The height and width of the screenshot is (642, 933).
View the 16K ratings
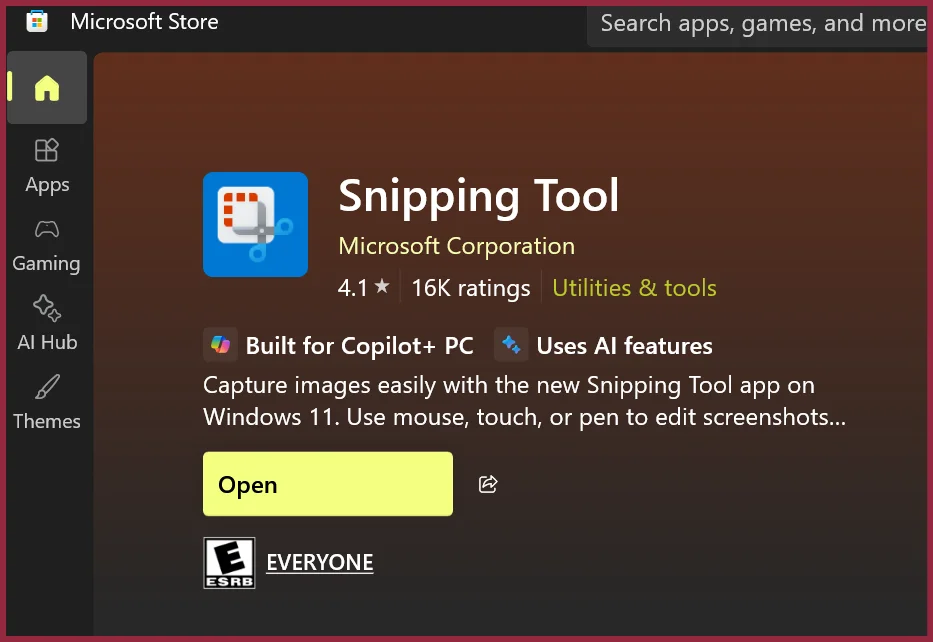pos(470,288)
